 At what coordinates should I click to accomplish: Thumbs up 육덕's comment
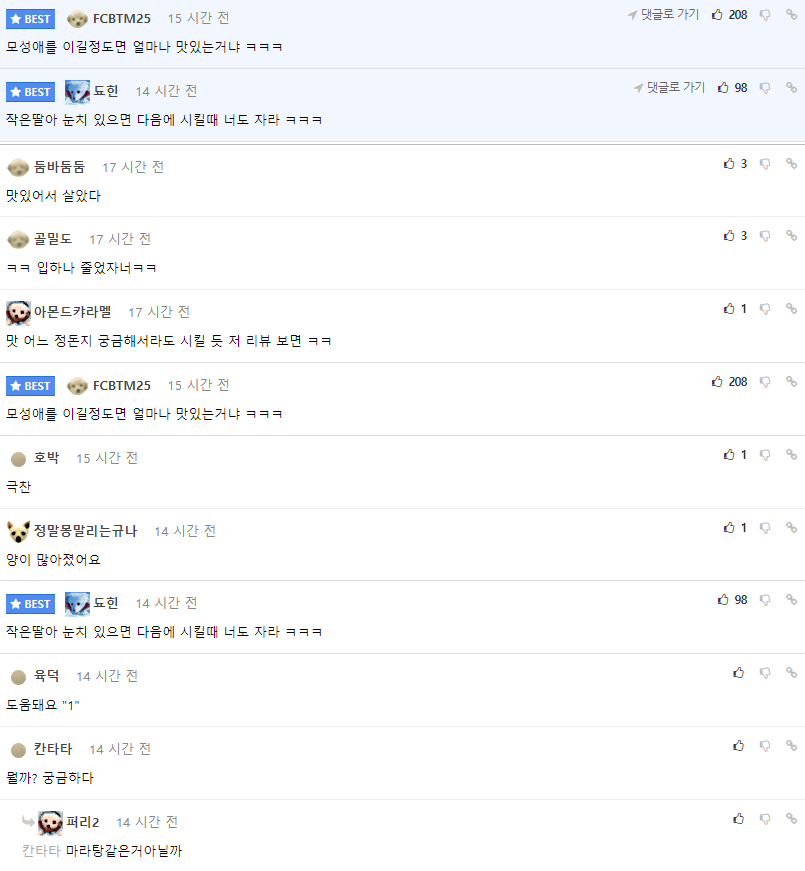point(738,673)
